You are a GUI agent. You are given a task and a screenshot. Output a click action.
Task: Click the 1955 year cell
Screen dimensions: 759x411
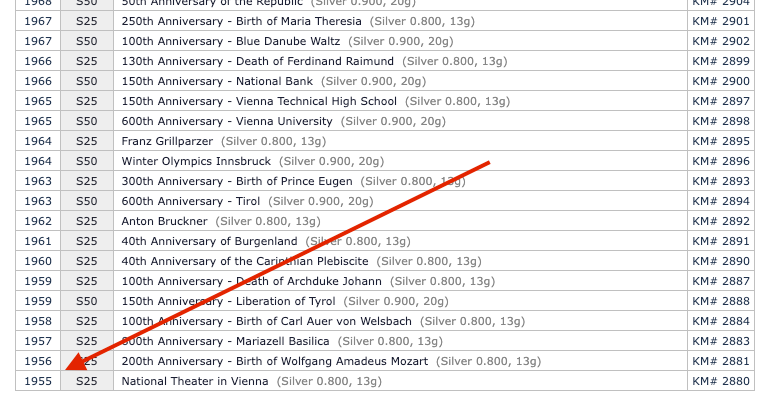pyautogui.click(x=38, y=381)
